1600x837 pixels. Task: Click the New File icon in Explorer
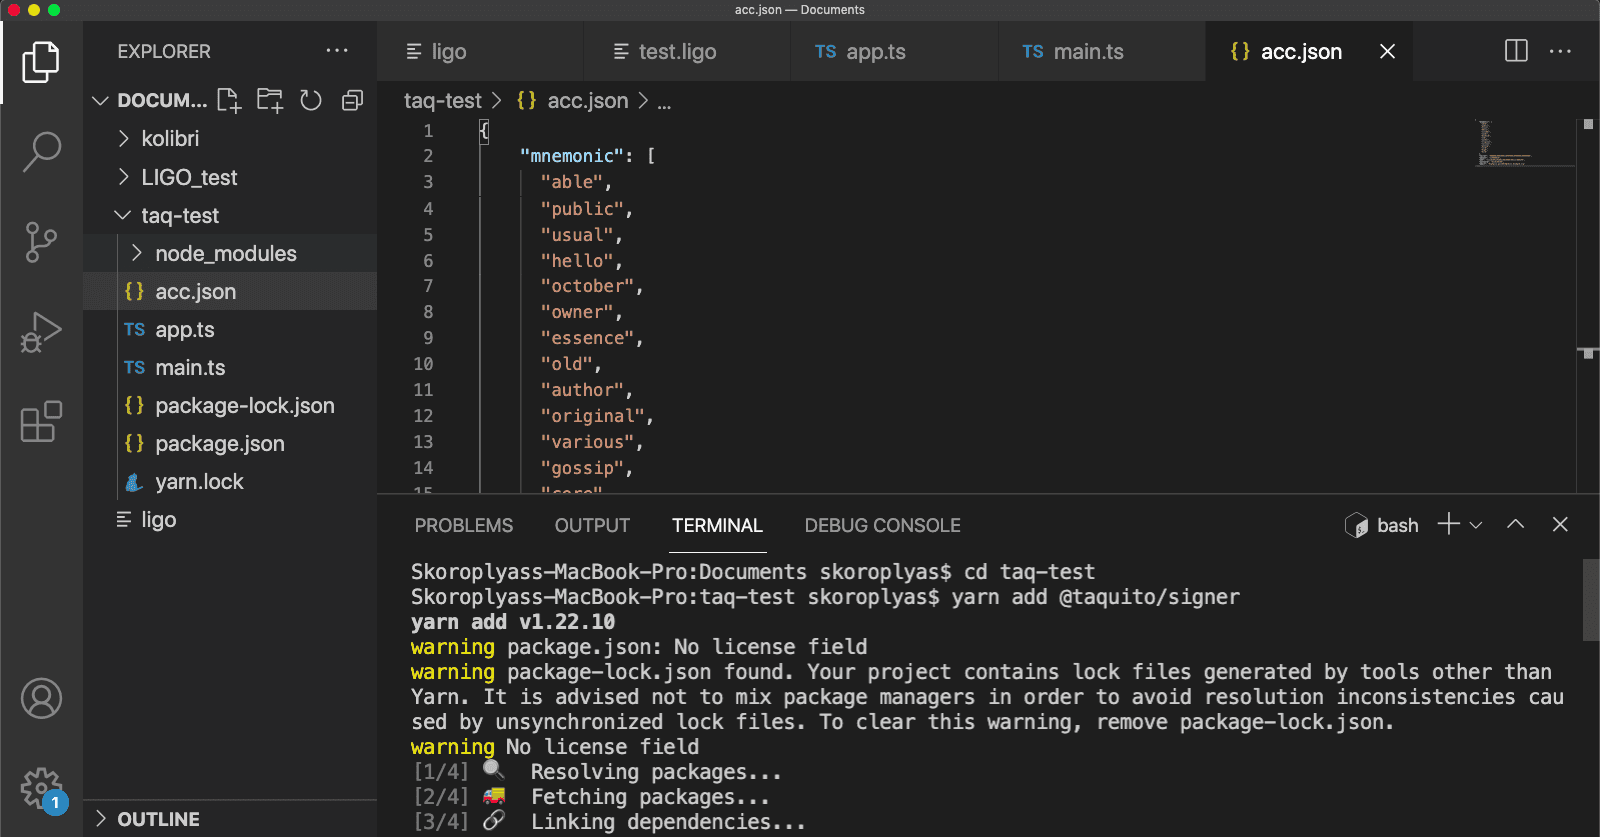coord(229,100)
